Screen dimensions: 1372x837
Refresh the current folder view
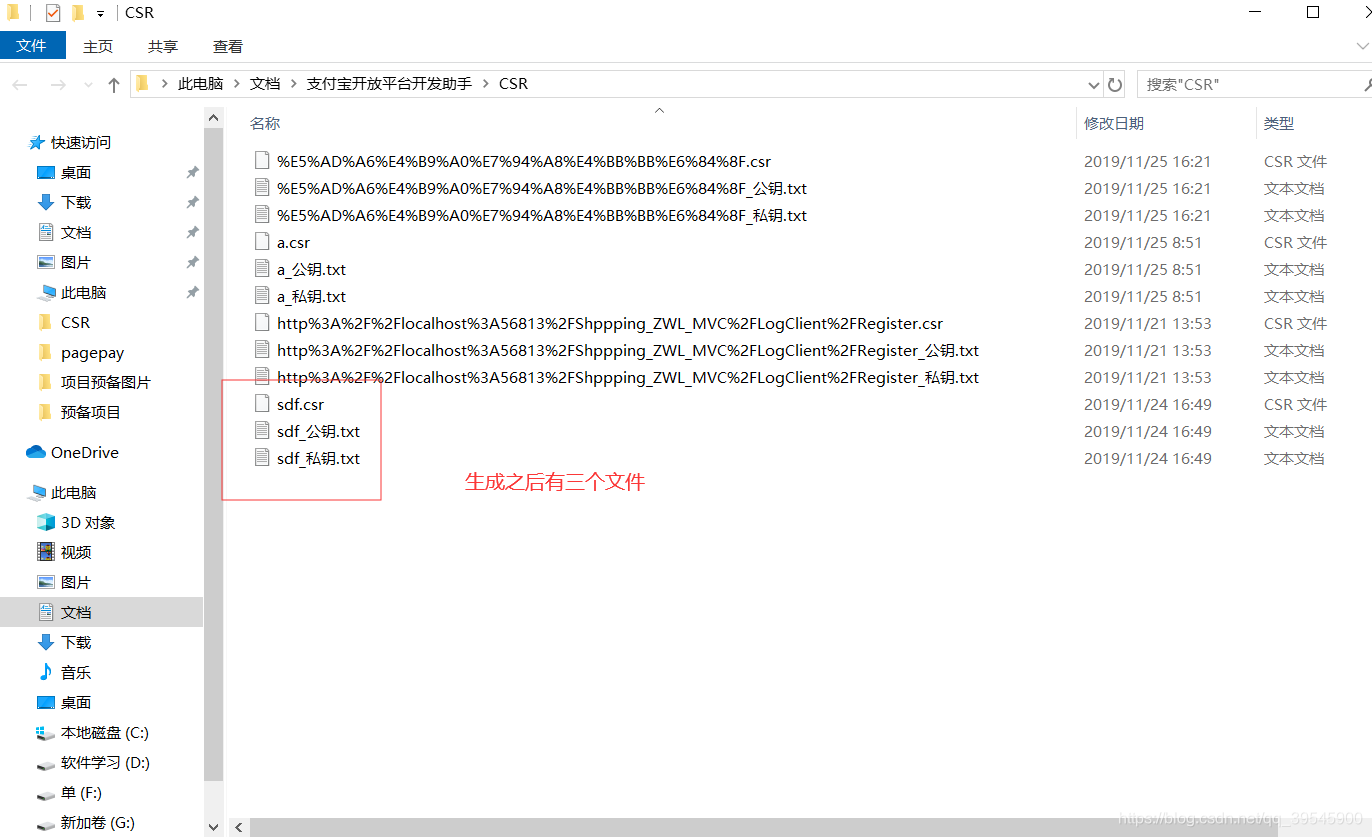(1115, 85)
